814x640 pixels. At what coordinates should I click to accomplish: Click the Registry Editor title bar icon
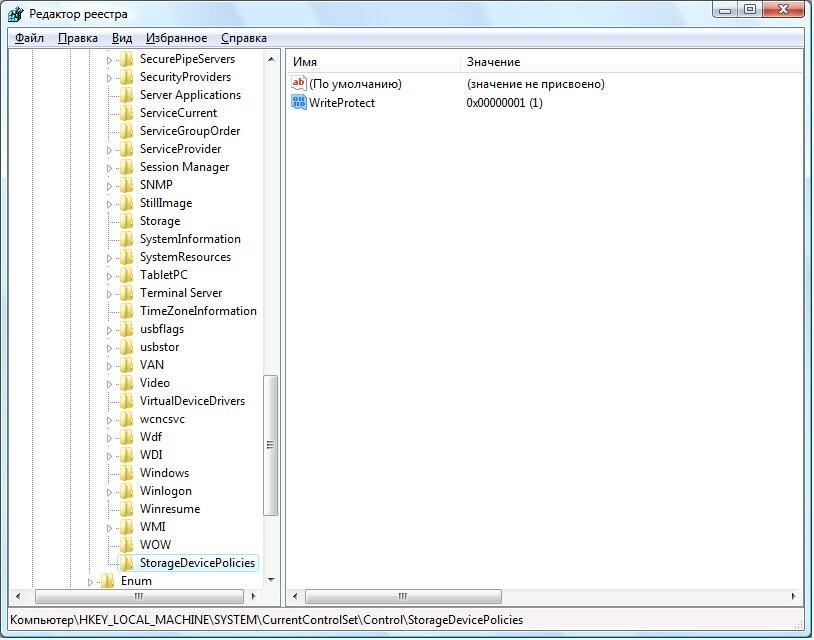(x=16, y=14)
